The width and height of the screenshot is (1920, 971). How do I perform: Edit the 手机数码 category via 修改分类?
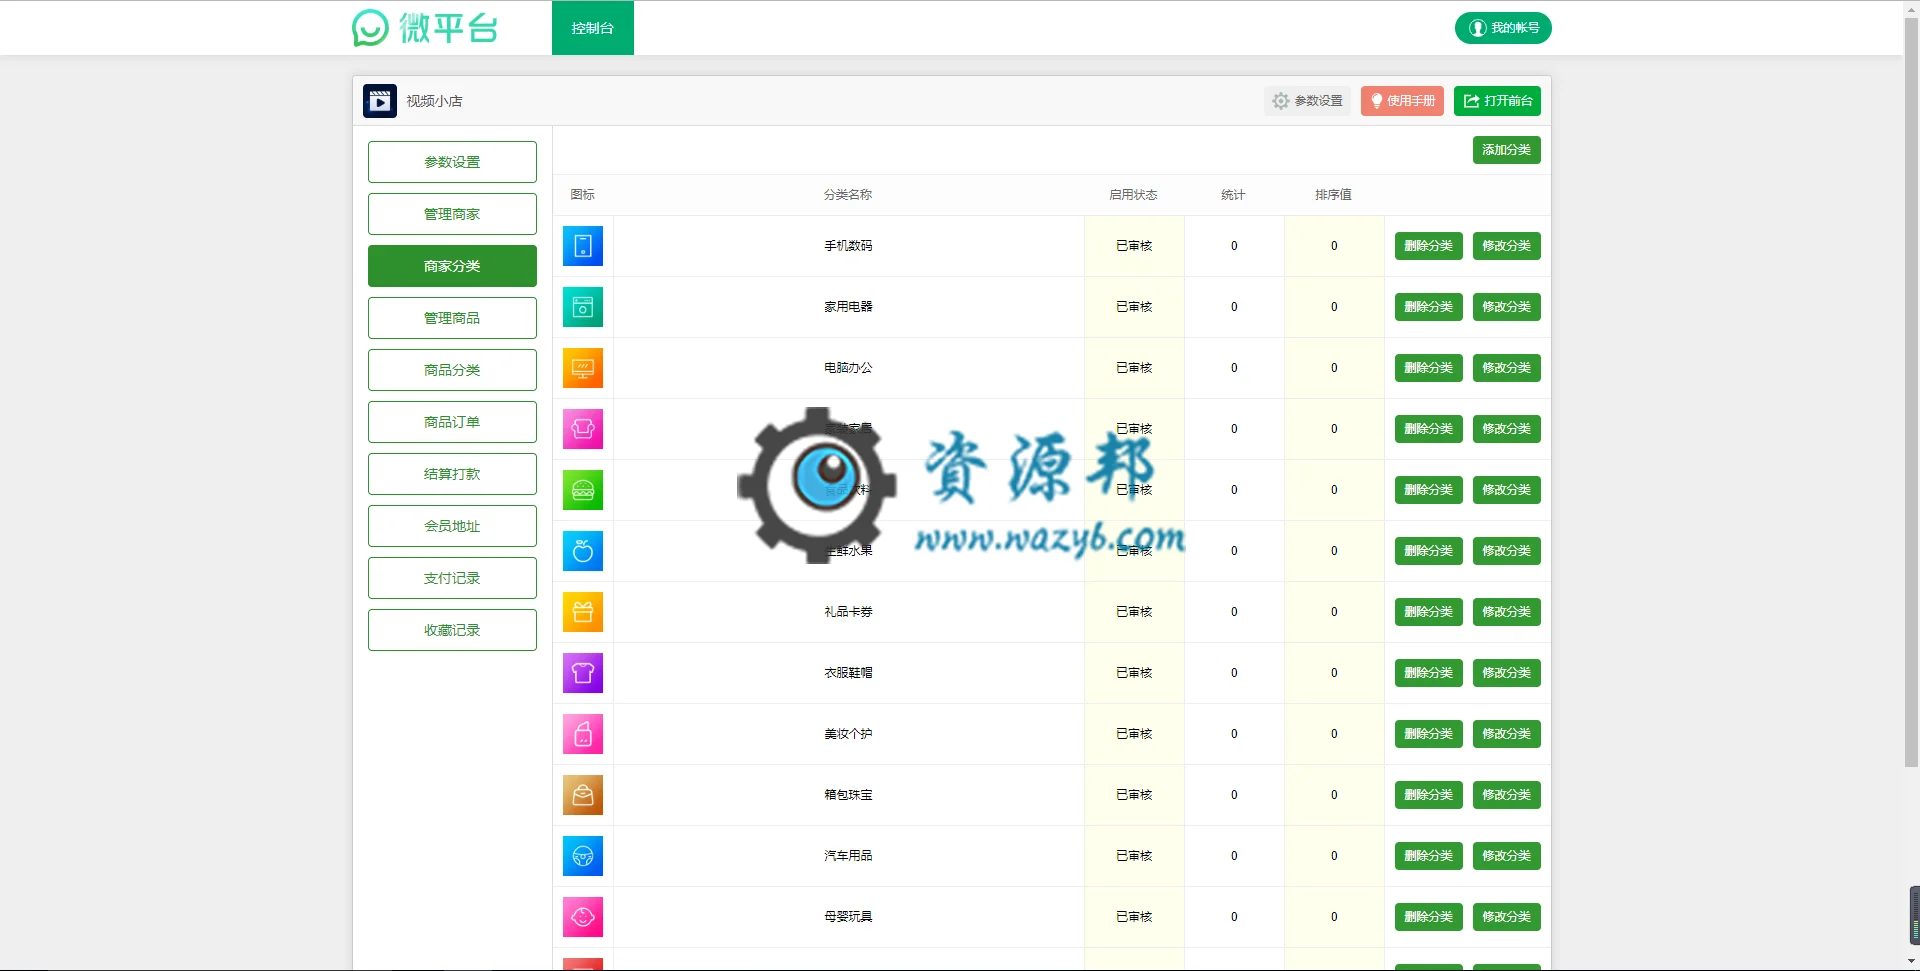tap(1506, 246)
